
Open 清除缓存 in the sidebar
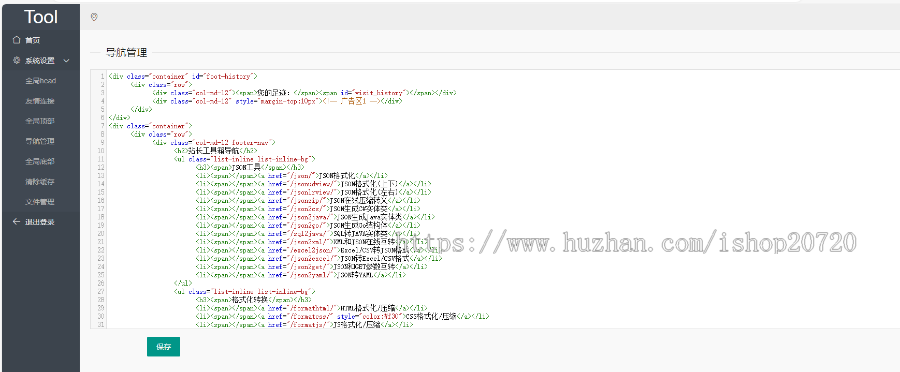40,181
